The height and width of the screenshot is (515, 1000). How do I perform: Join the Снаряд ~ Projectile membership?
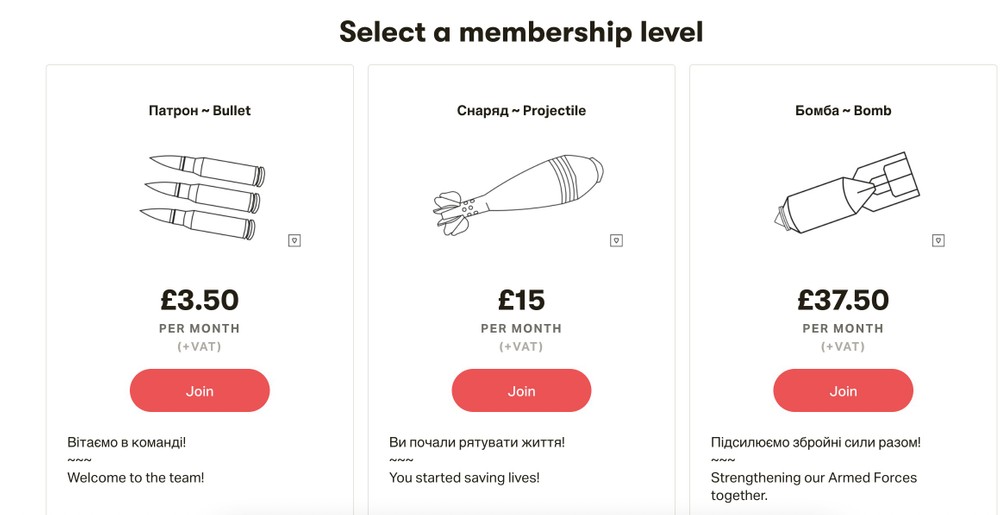click(521, 391)
